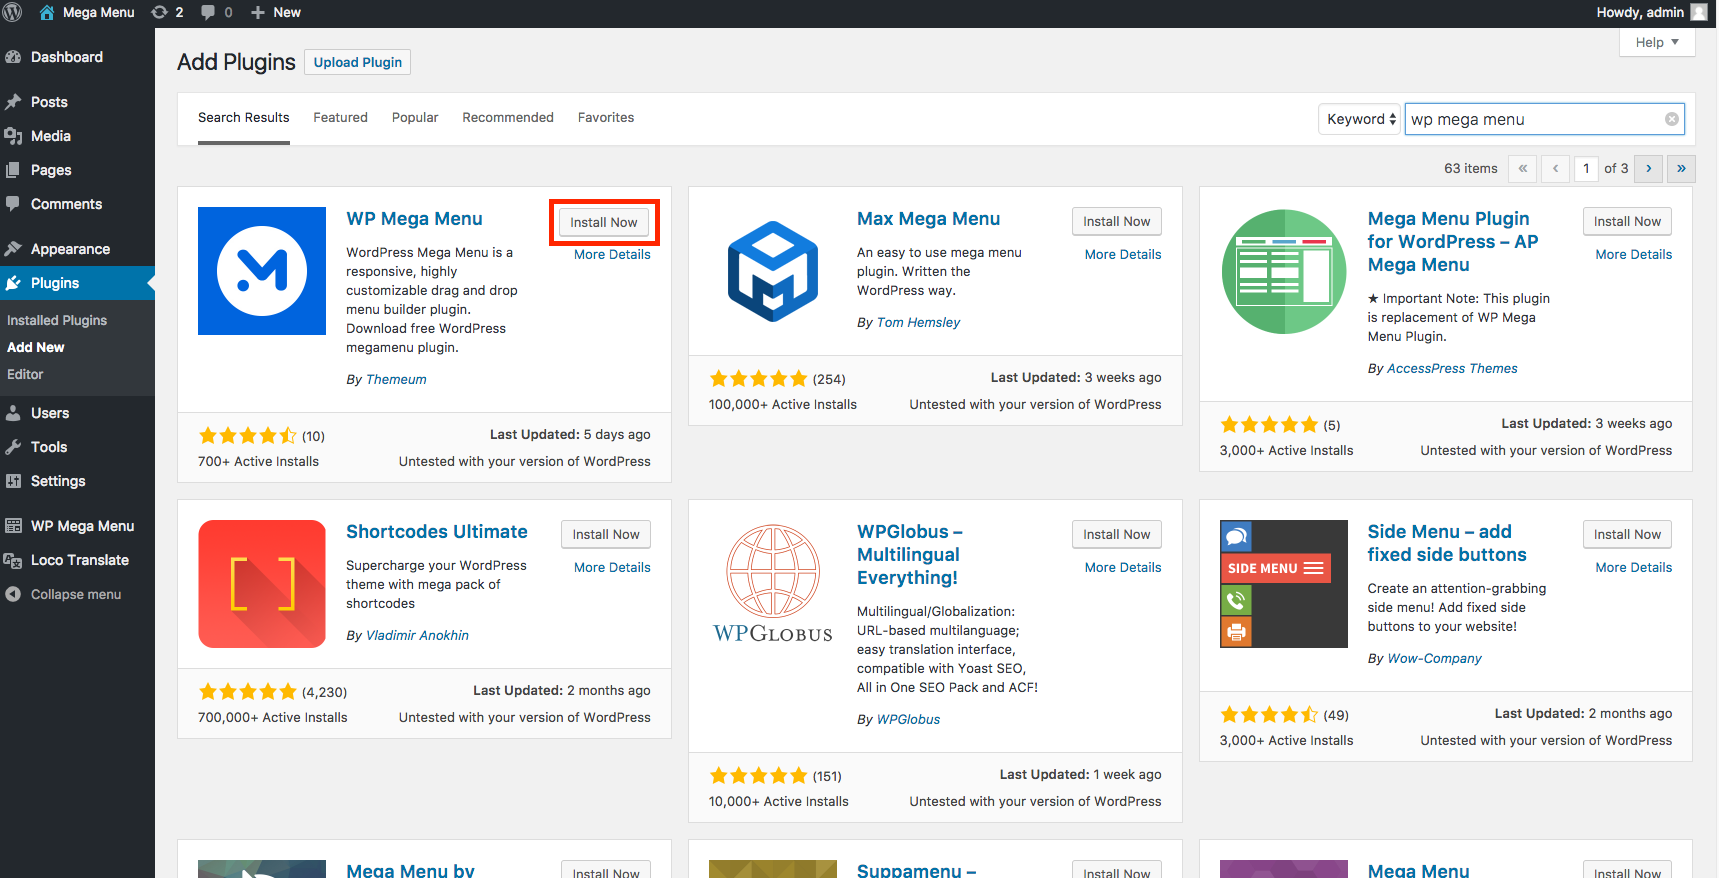Screen dimensions: 1719x878
Task: Open More Details for Shortcodes Ultimate
Action: coord(612,567)
